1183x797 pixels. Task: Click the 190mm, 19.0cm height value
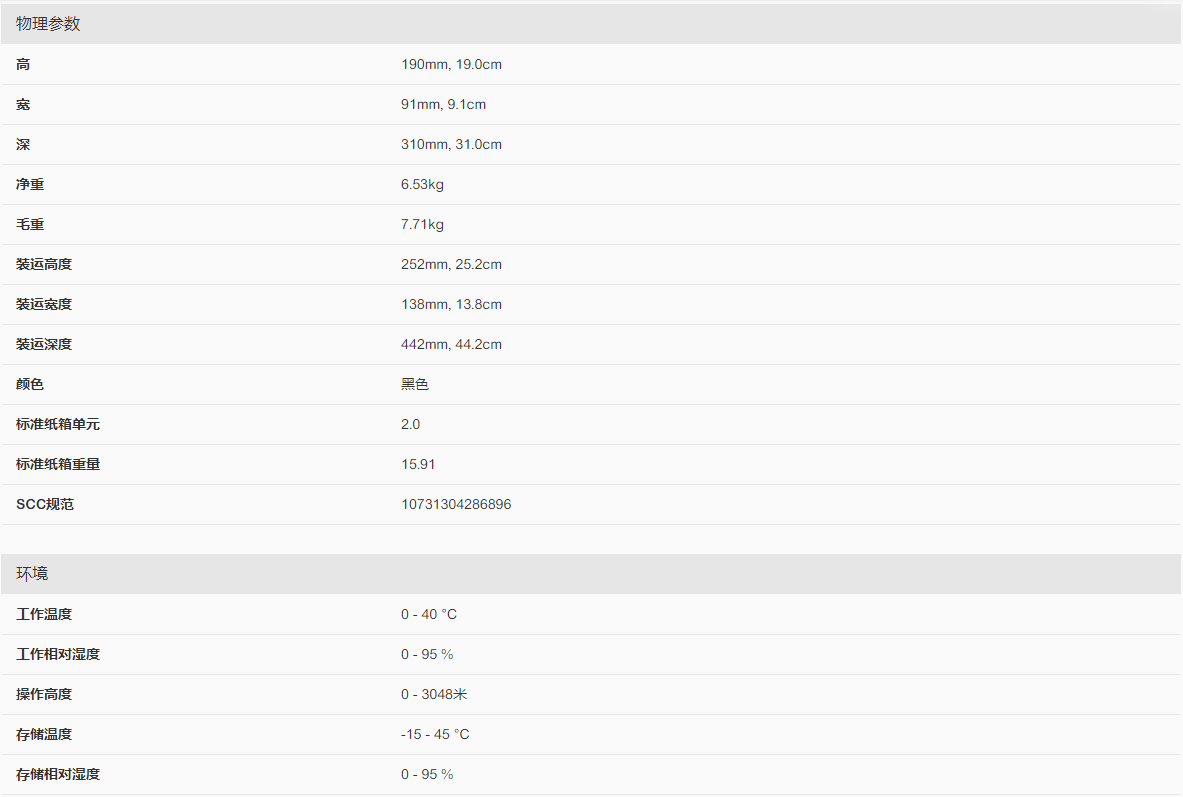[x=451, y=65]
